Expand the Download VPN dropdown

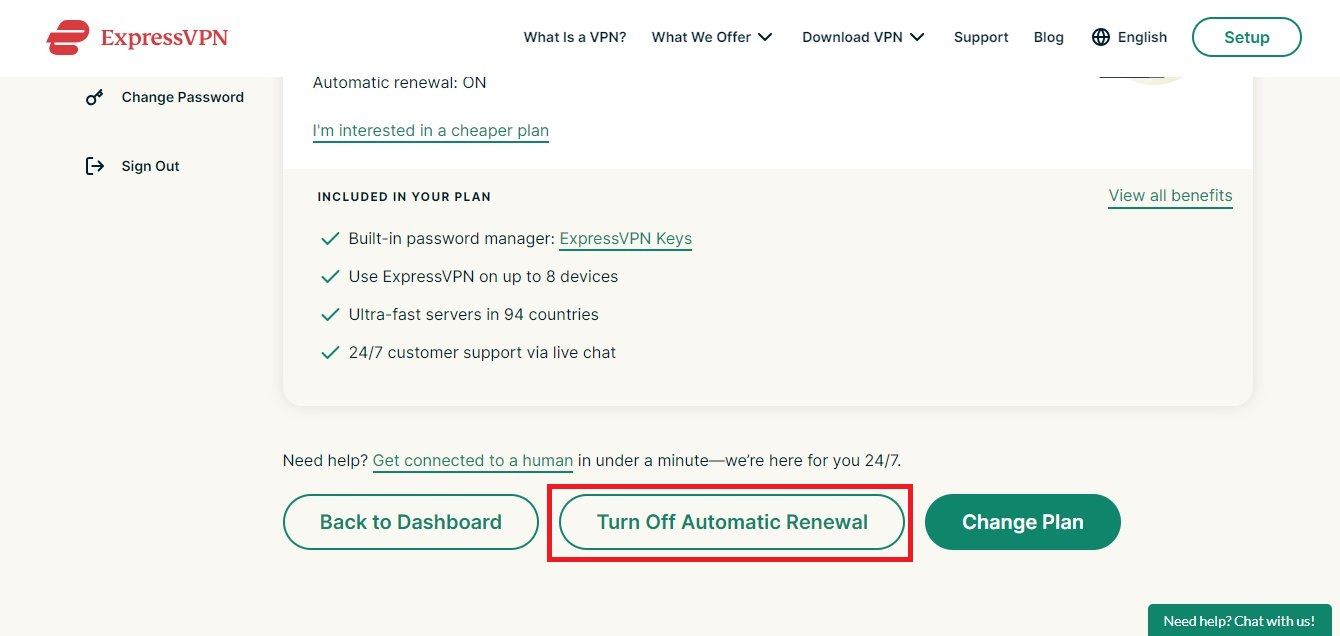click(863, 37)
